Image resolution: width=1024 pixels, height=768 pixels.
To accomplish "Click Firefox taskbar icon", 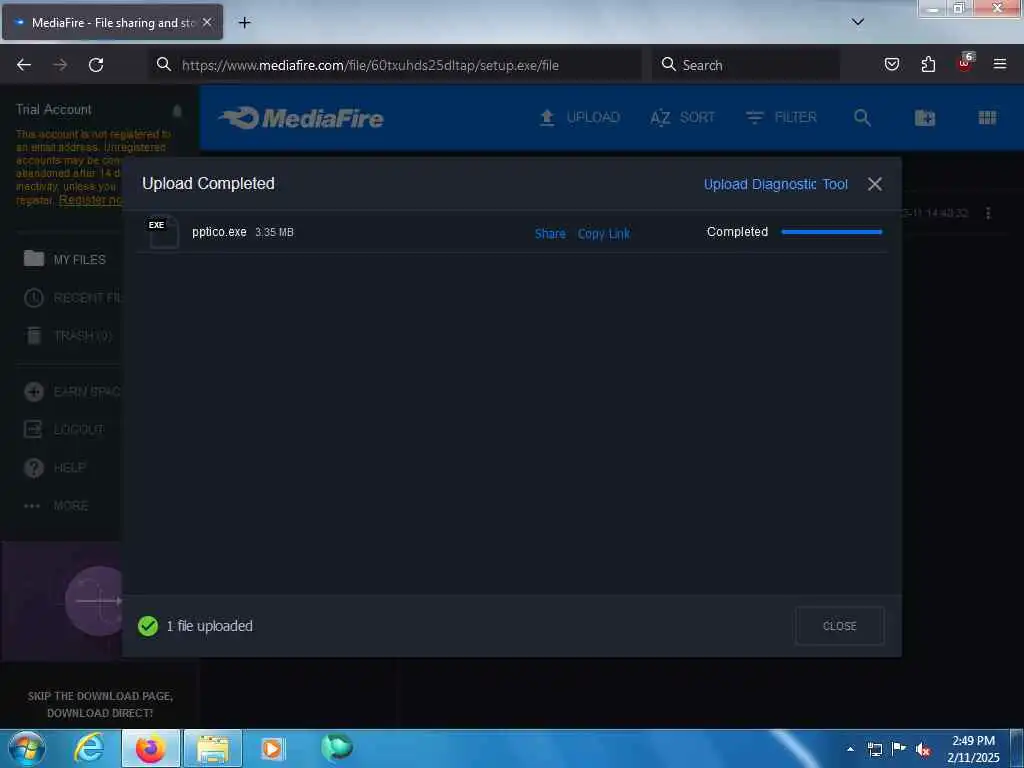I will 150,748.
